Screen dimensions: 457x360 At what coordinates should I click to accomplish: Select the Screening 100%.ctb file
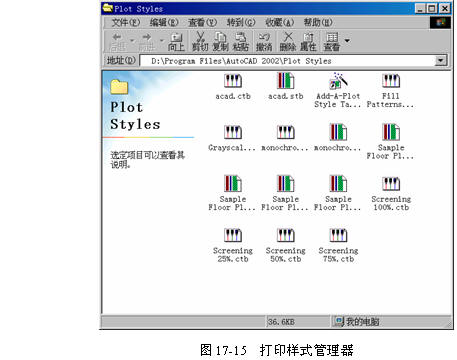391,193
